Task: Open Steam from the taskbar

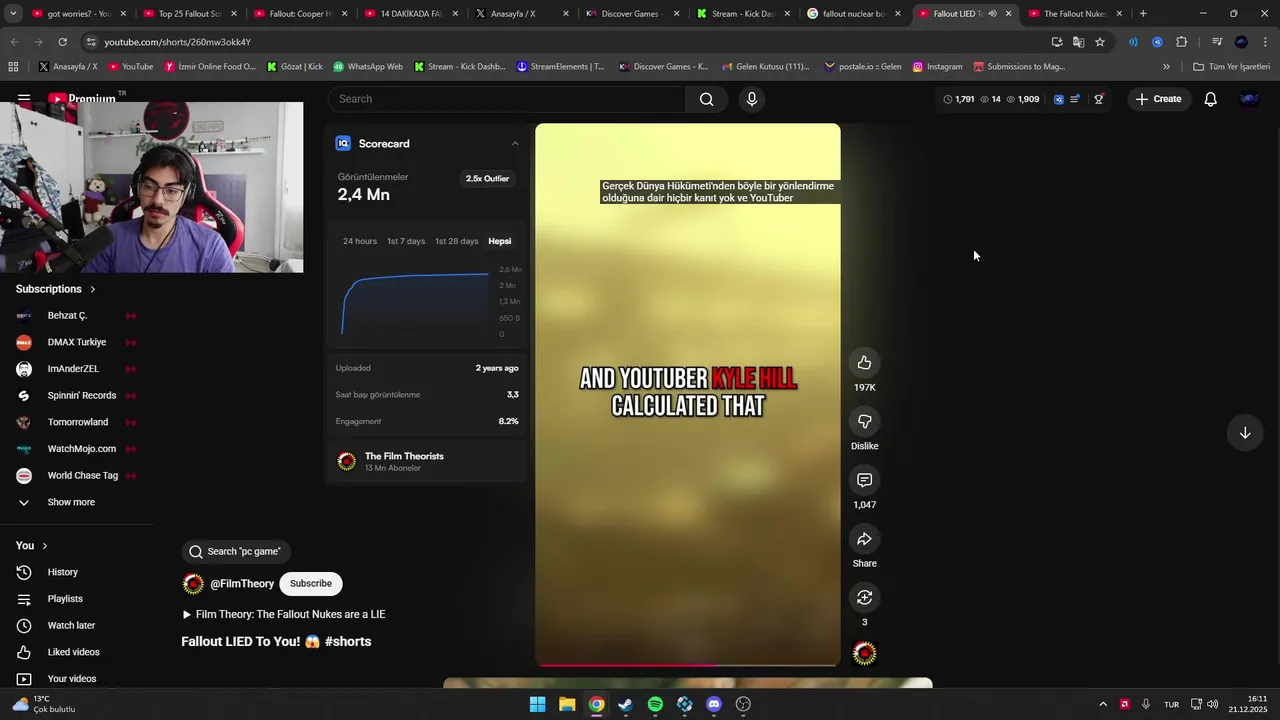Action: tap(626, 704)
